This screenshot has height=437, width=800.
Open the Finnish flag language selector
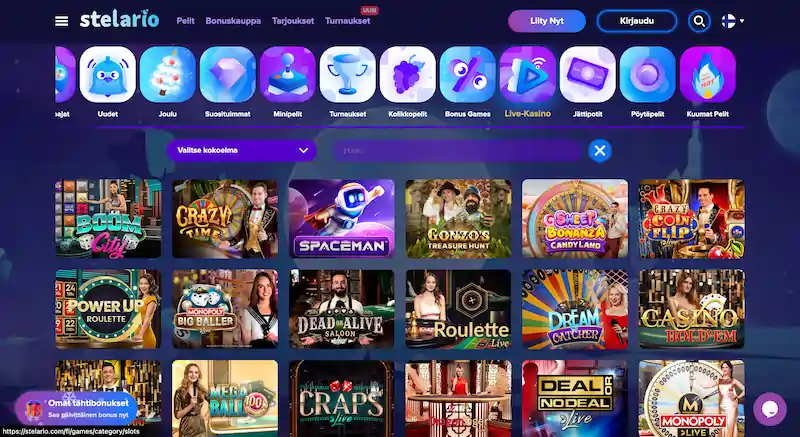tap(733, 21)
